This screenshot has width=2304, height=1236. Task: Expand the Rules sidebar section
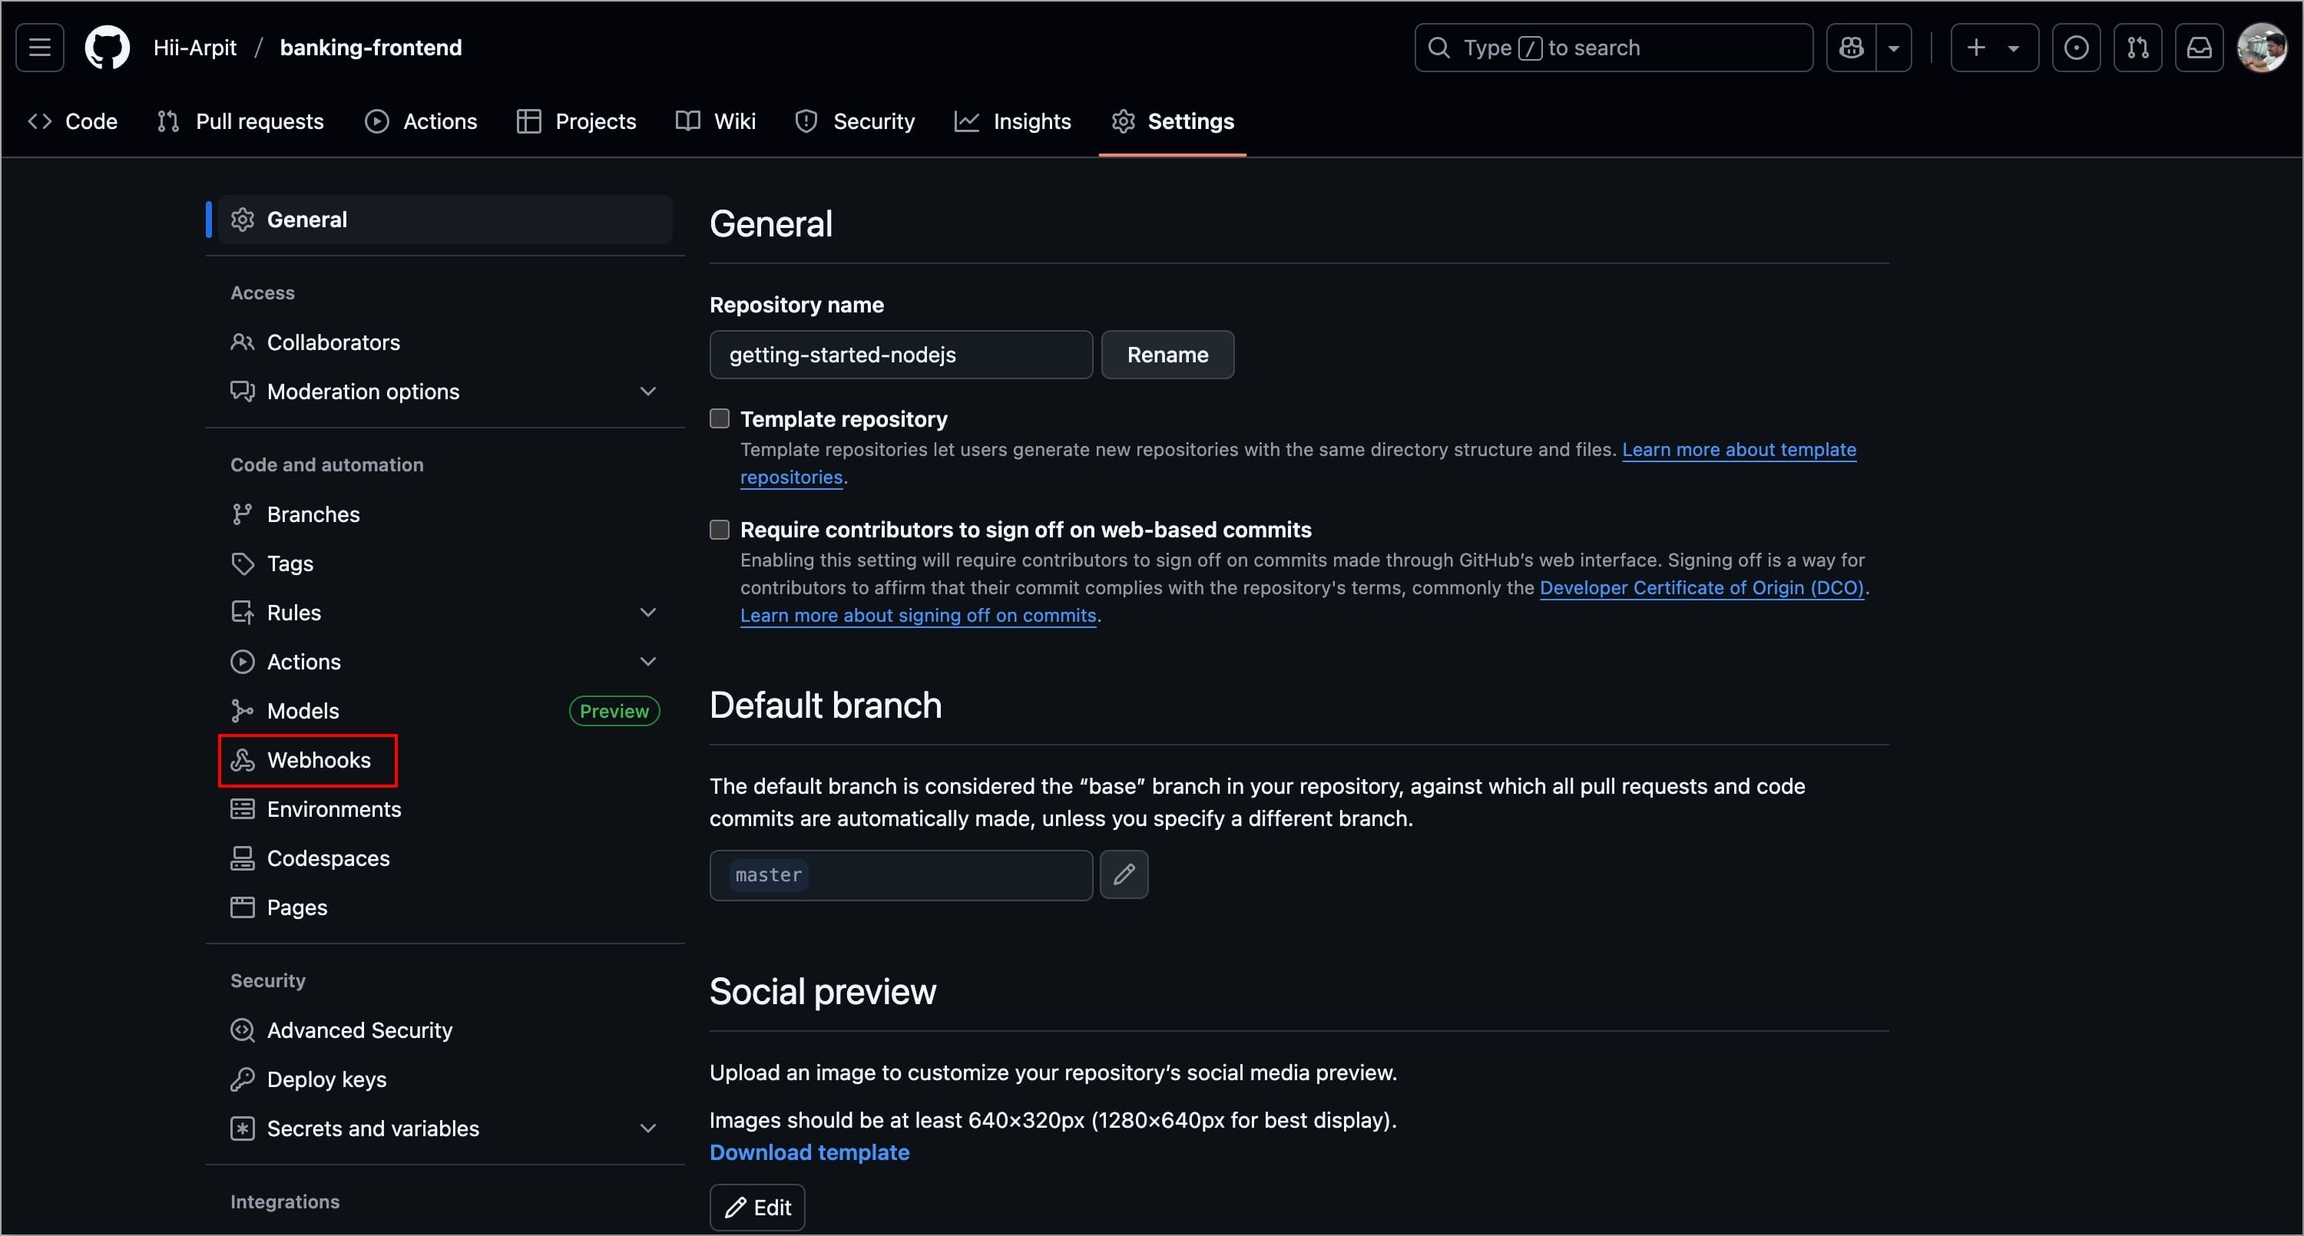pyautogui.click(x=647, y=612)
